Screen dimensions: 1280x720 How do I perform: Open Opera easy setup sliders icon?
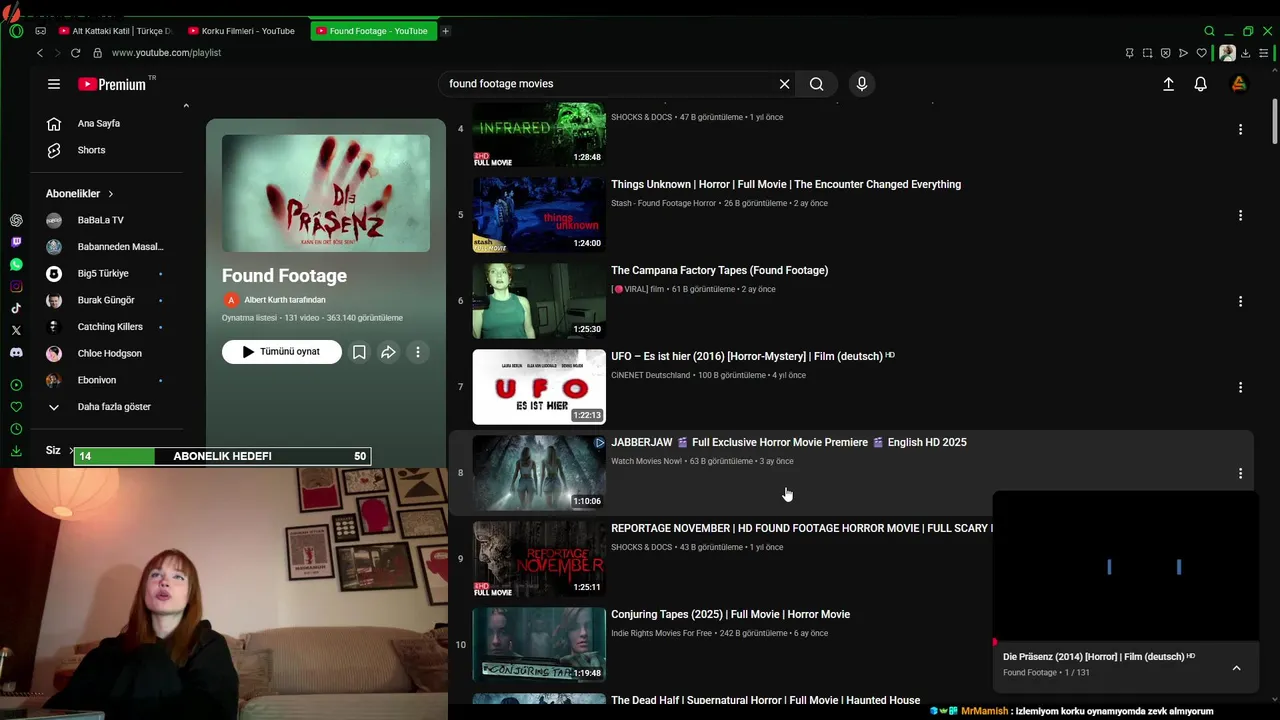tap(1264, 53)
